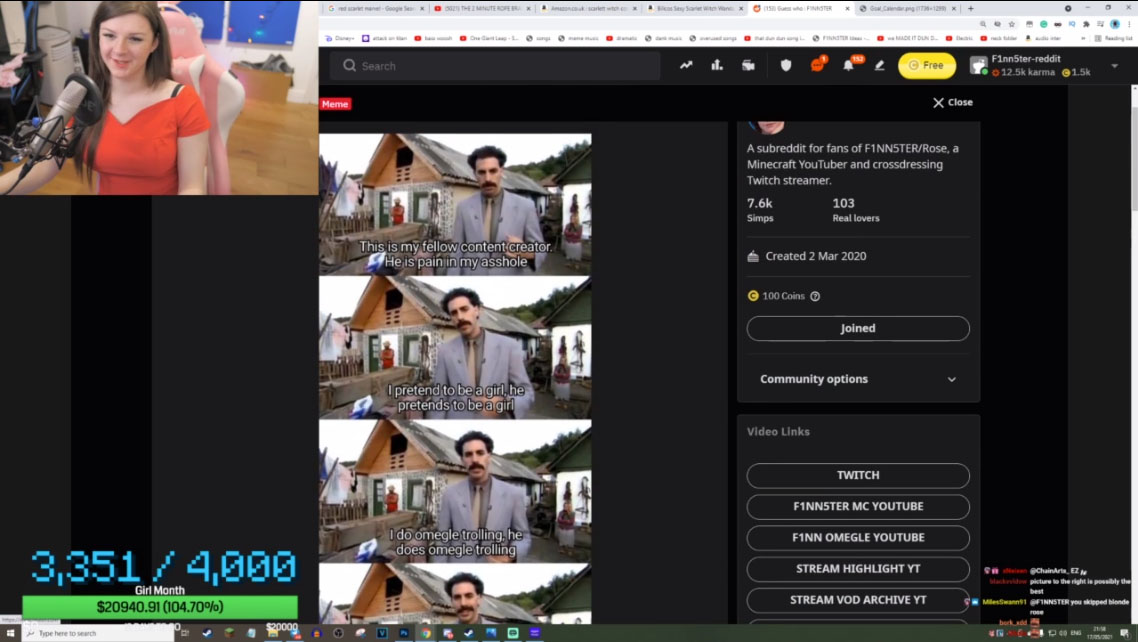Viewport: 1138px width, 642px height.
Task: Focus the Reddit search field
Action: point(496,66)
